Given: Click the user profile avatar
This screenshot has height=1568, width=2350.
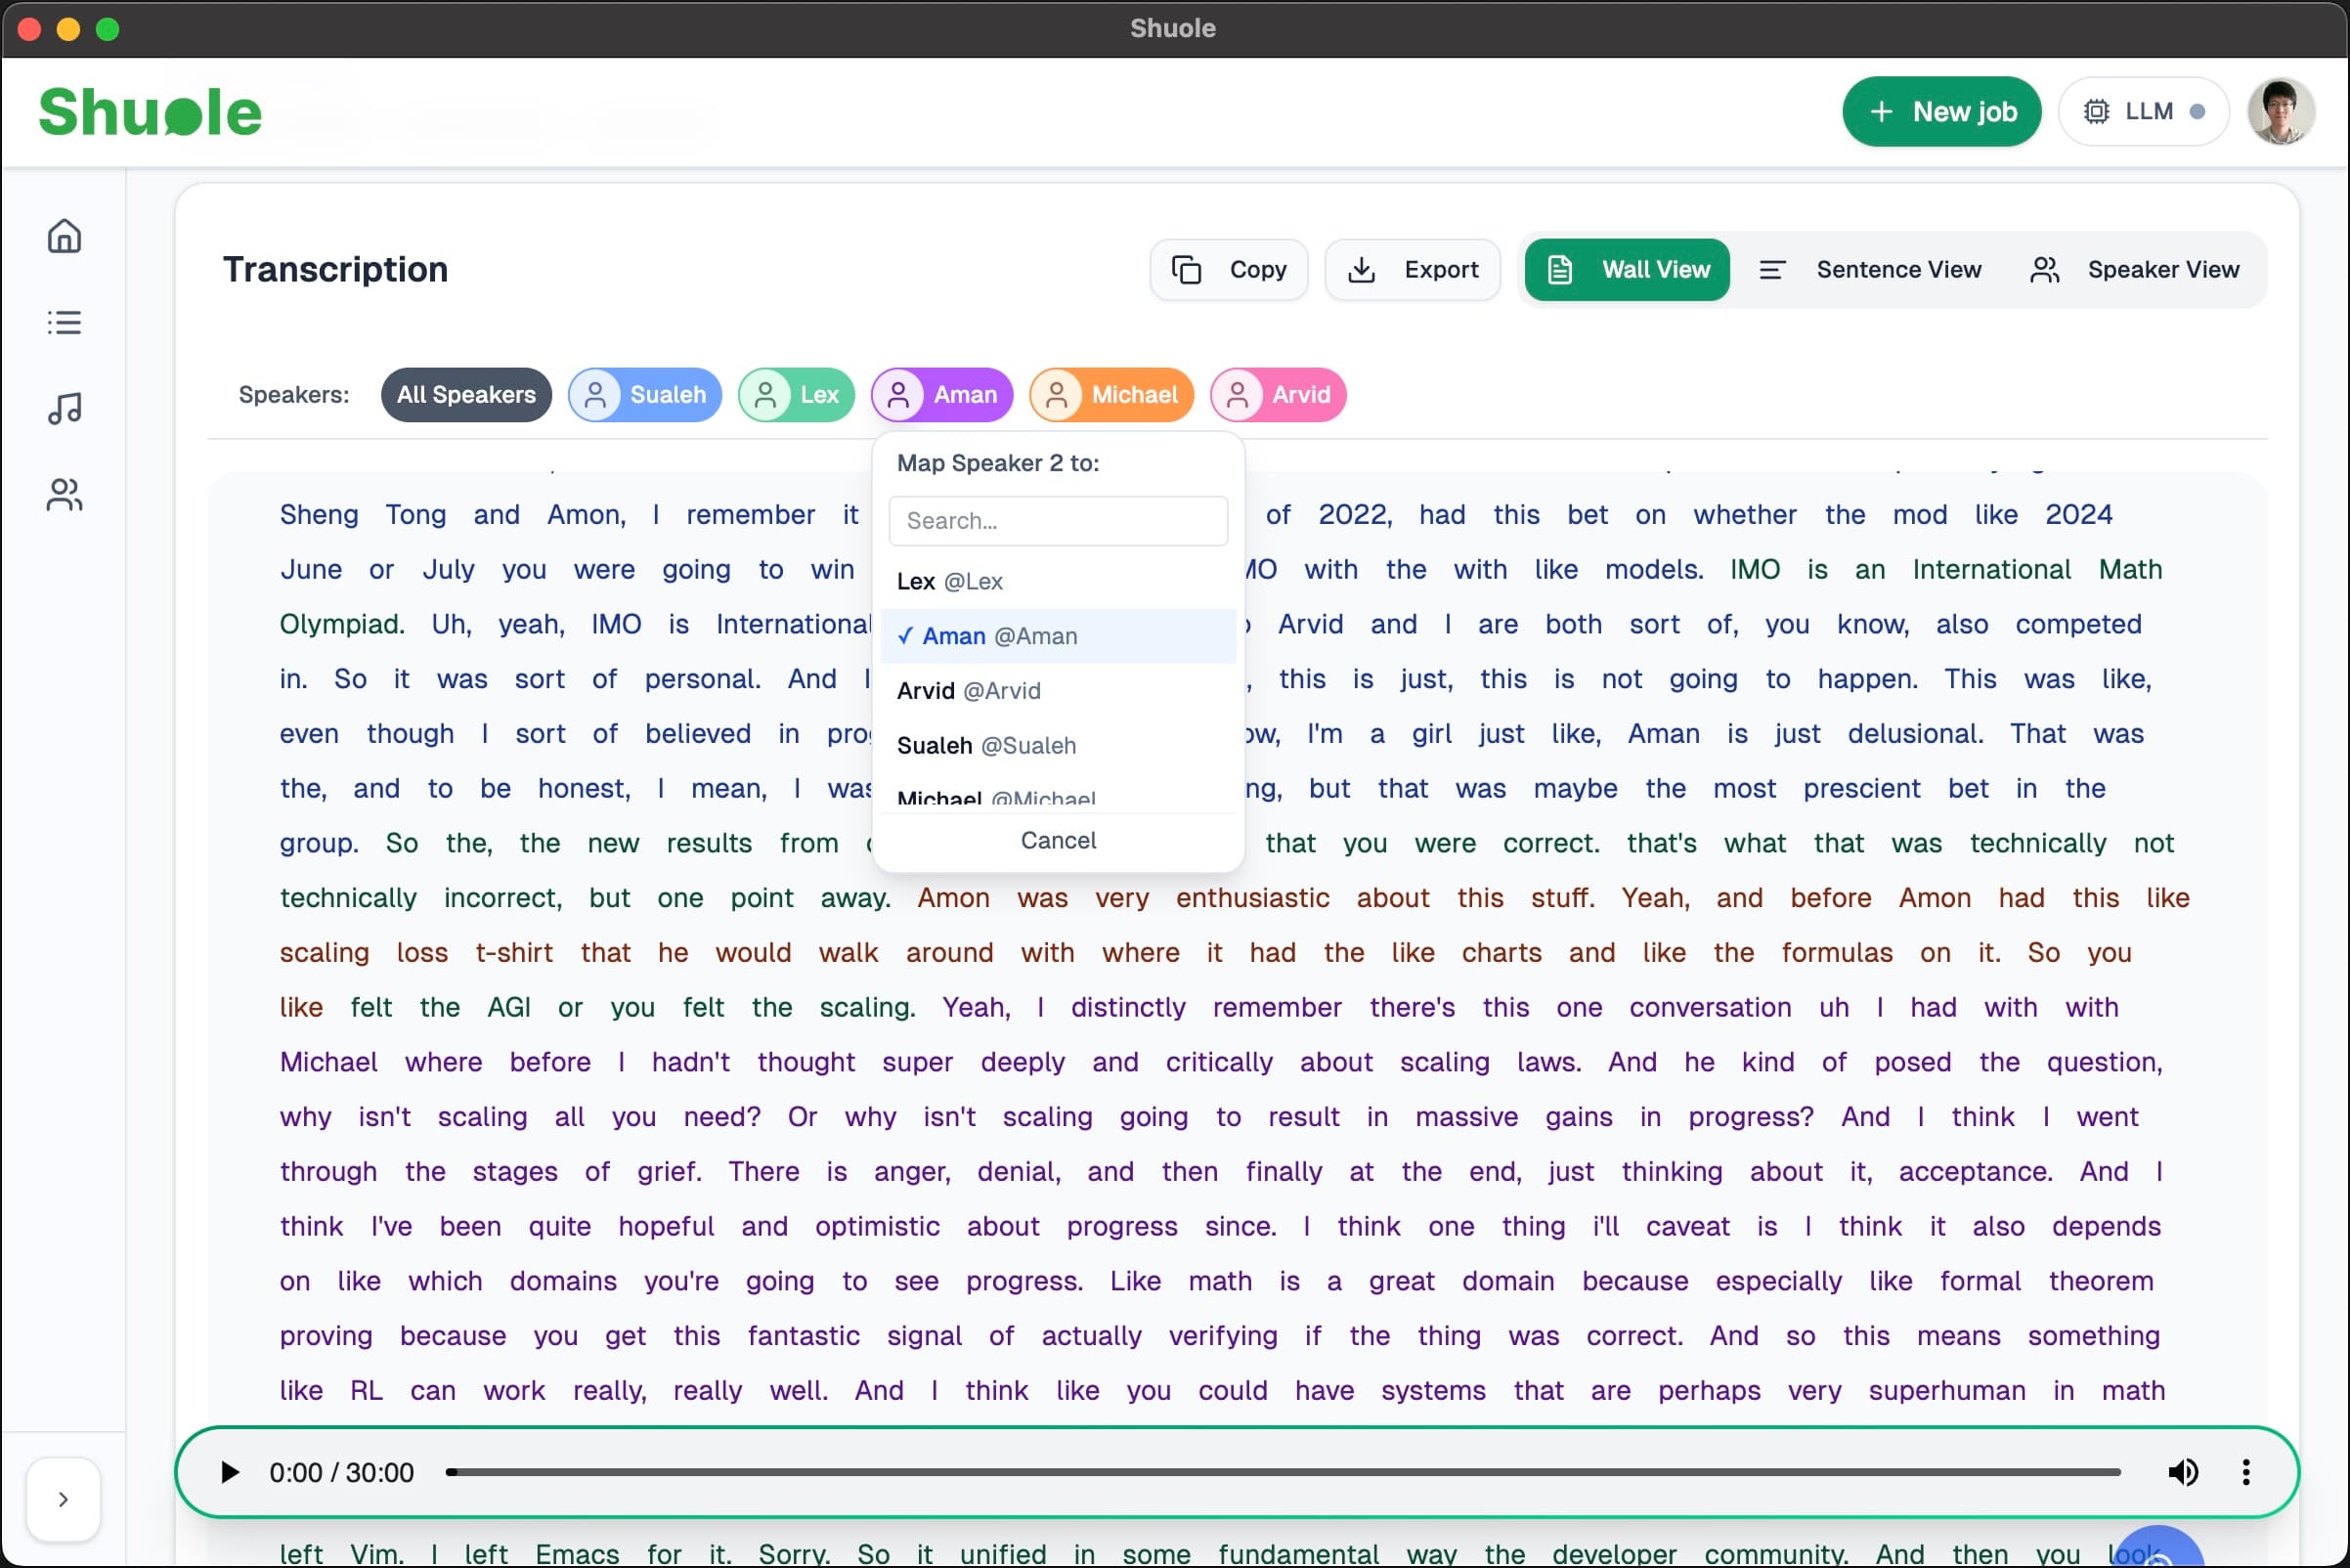Looking at the screenshot, I should pyautogui.click(x=2280, y=112).
